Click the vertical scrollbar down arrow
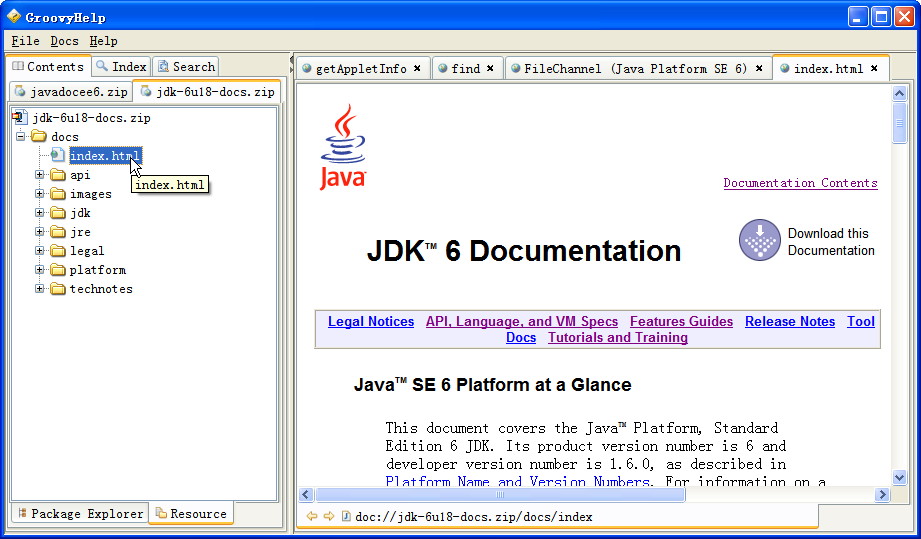921x539 pixels. (899, 477)
